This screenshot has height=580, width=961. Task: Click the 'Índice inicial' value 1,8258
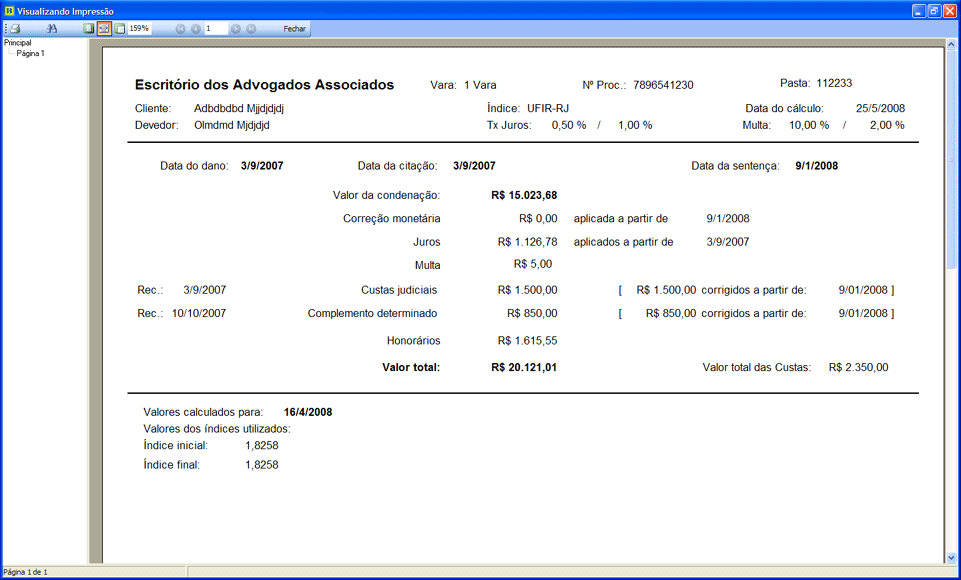tap(262, 446)
